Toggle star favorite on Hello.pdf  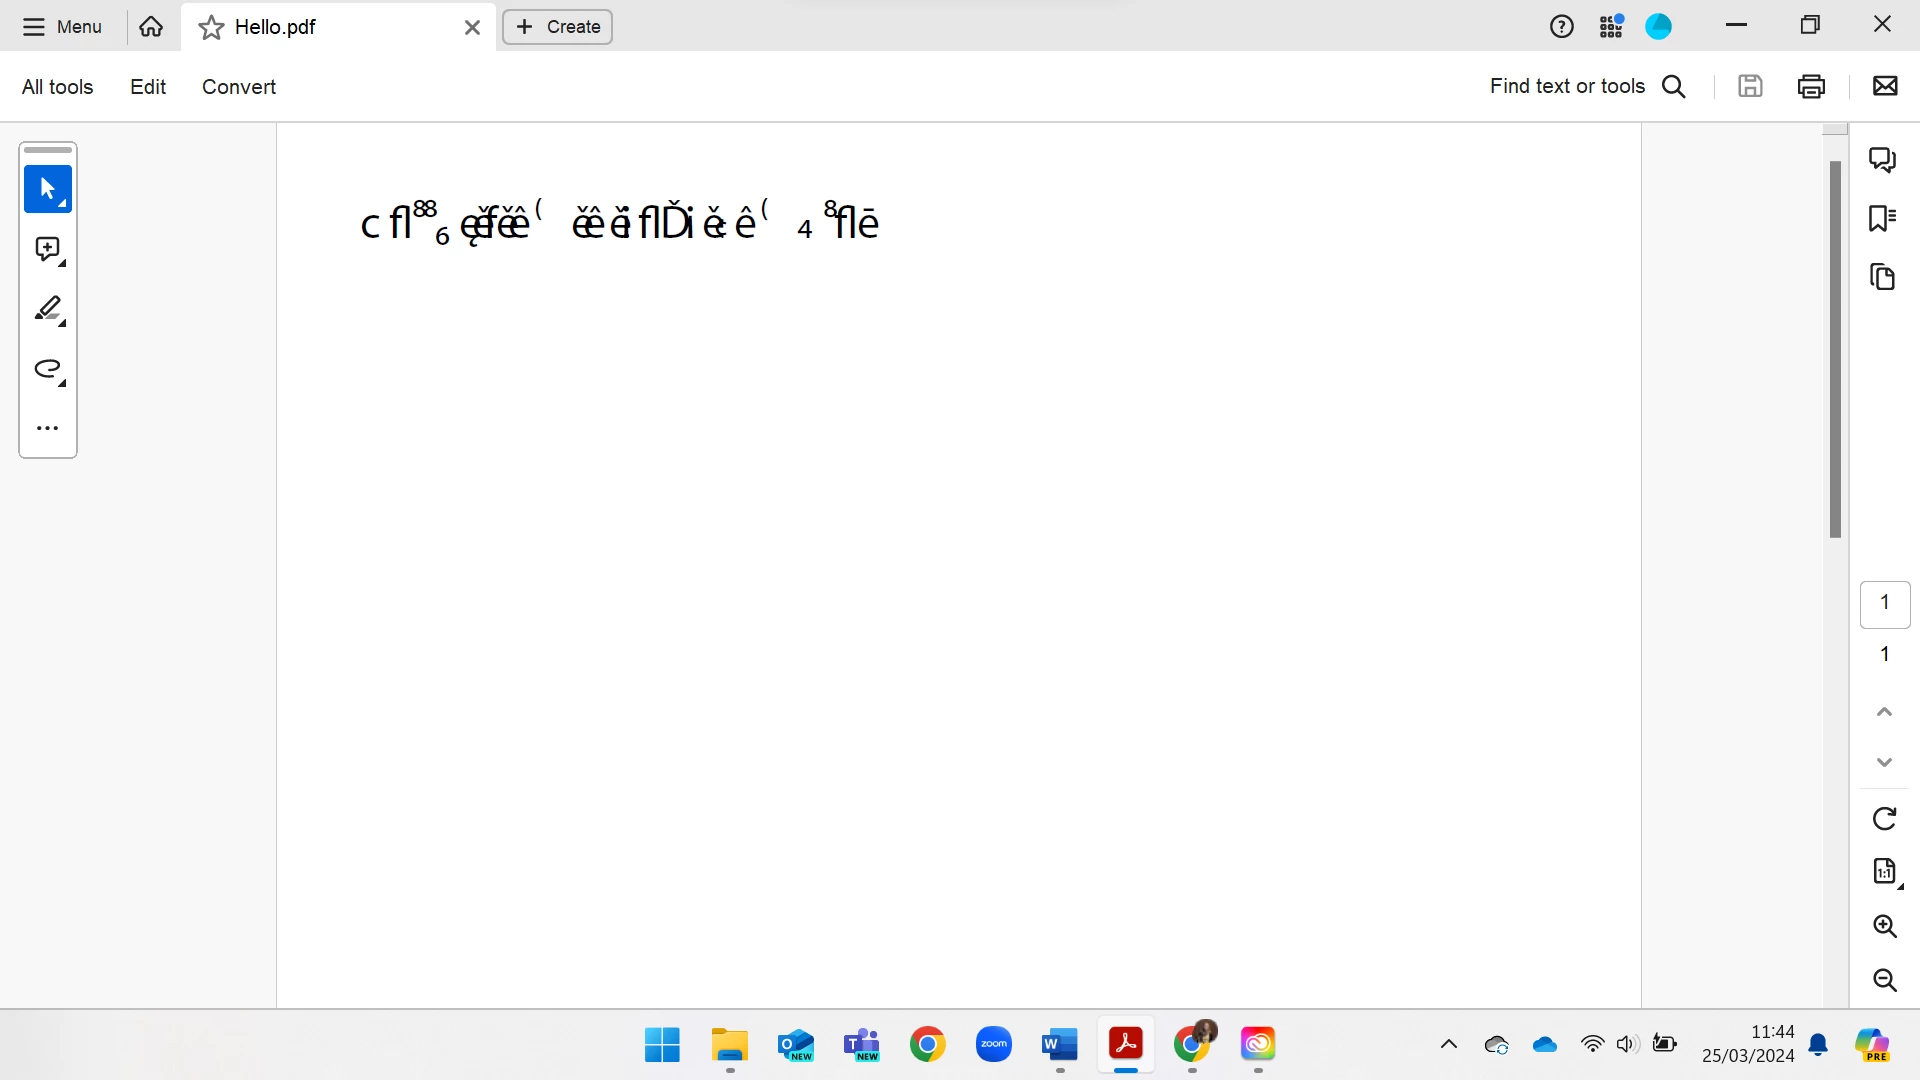(x=211, y=28)
